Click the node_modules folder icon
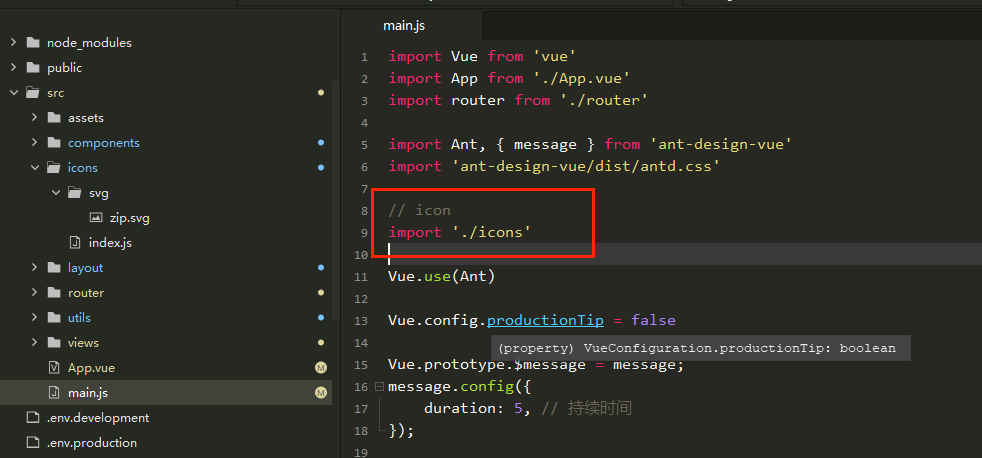This screenshot has width=982, height=458. 33,43
